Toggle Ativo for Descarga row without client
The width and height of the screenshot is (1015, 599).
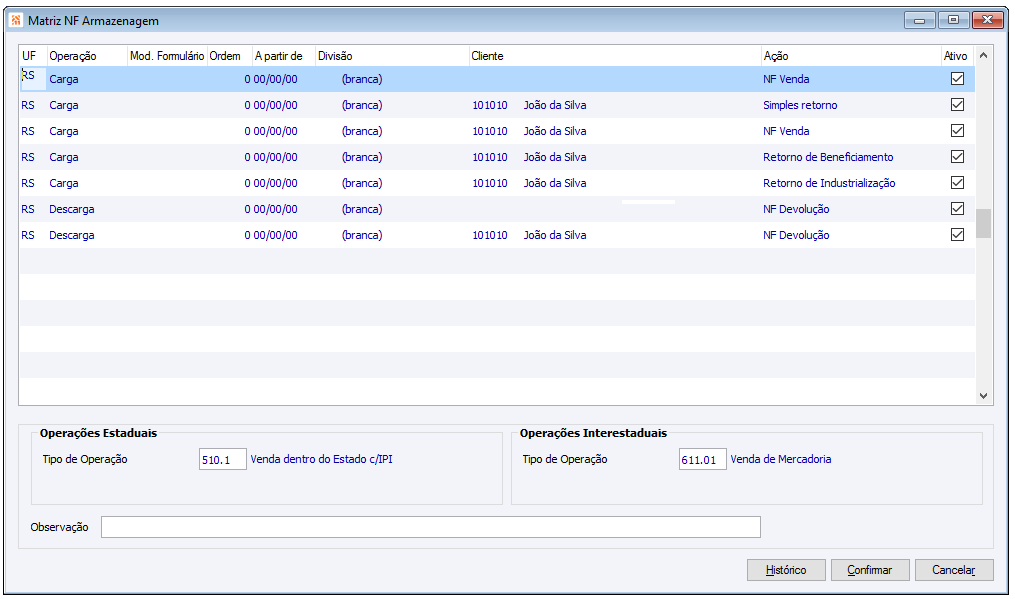[957, 209]
